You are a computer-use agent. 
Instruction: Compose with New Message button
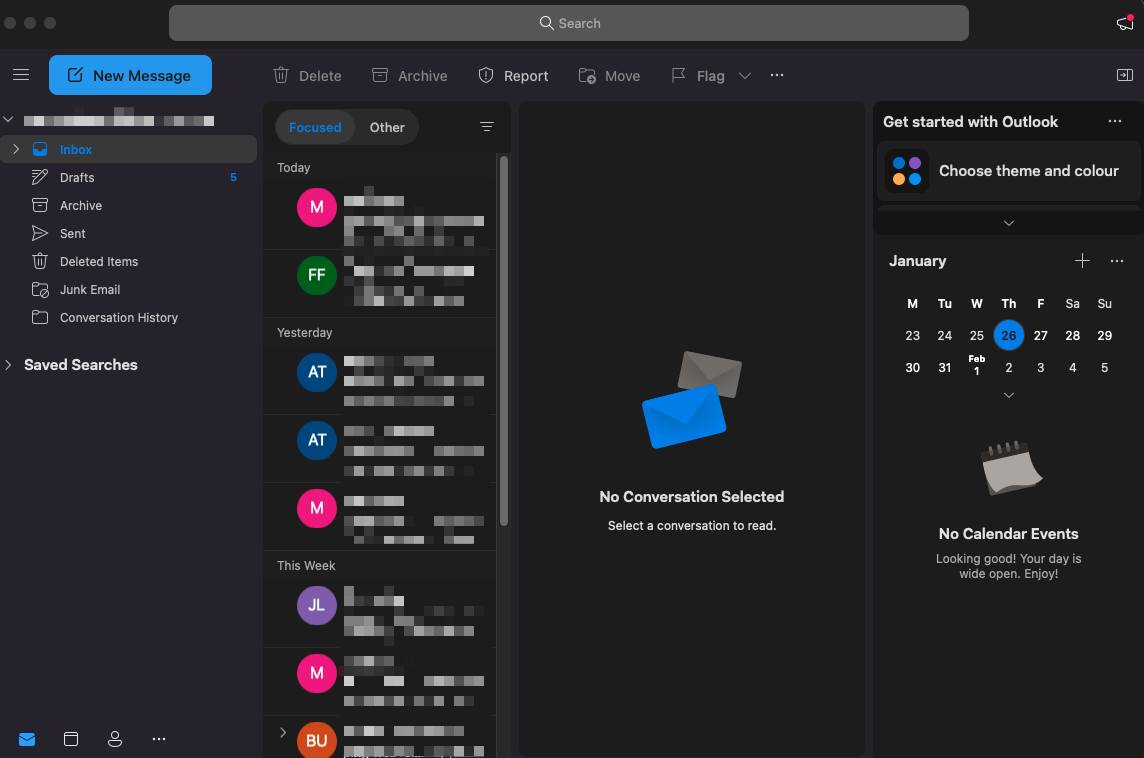tap(131, 75)
